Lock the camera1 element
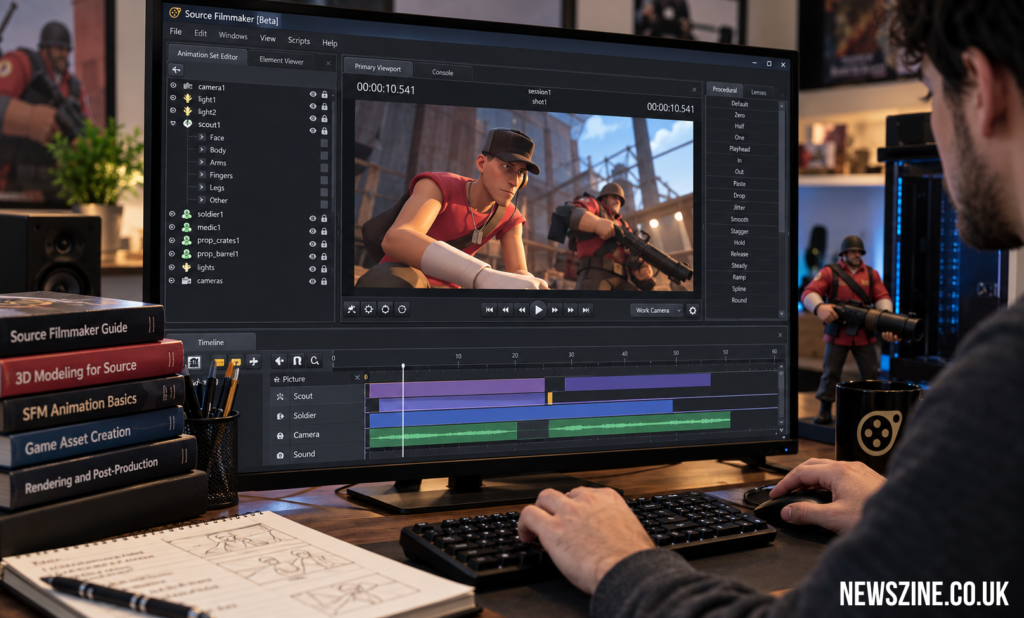This screenshot has width=1024, height=618. pos(325,95)
